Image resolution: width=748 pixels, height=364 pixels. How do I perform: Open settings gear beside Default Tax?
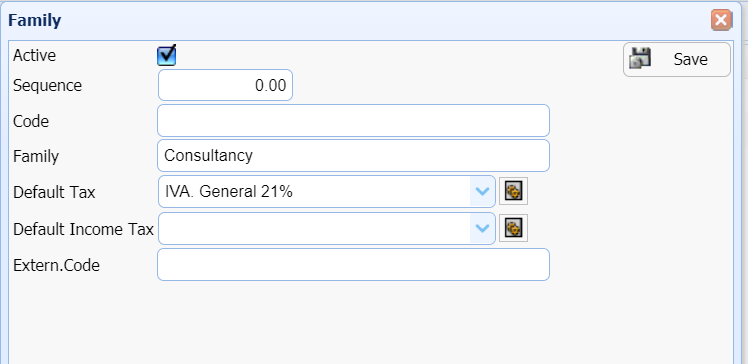[x=513, y=191]
